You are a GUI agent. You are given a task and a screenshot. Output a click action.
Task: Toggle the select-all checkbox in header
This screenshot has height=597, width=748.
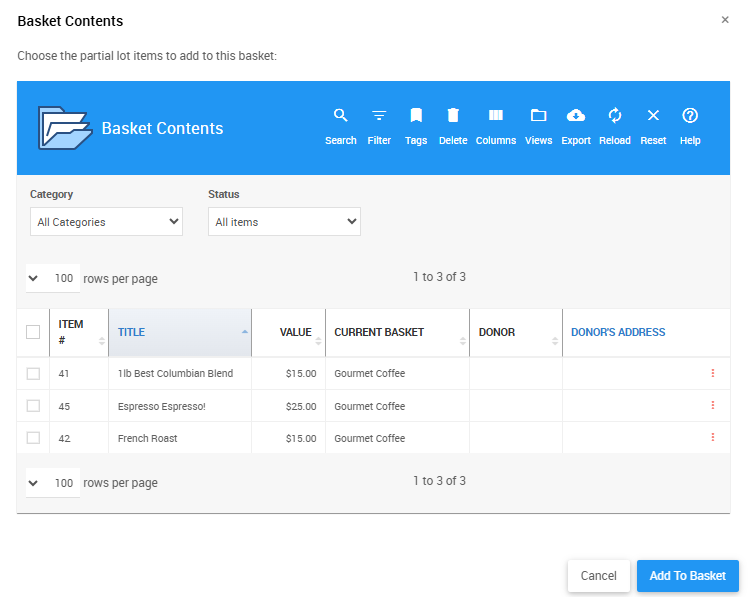pyautogui.click(x=33, y=332)
